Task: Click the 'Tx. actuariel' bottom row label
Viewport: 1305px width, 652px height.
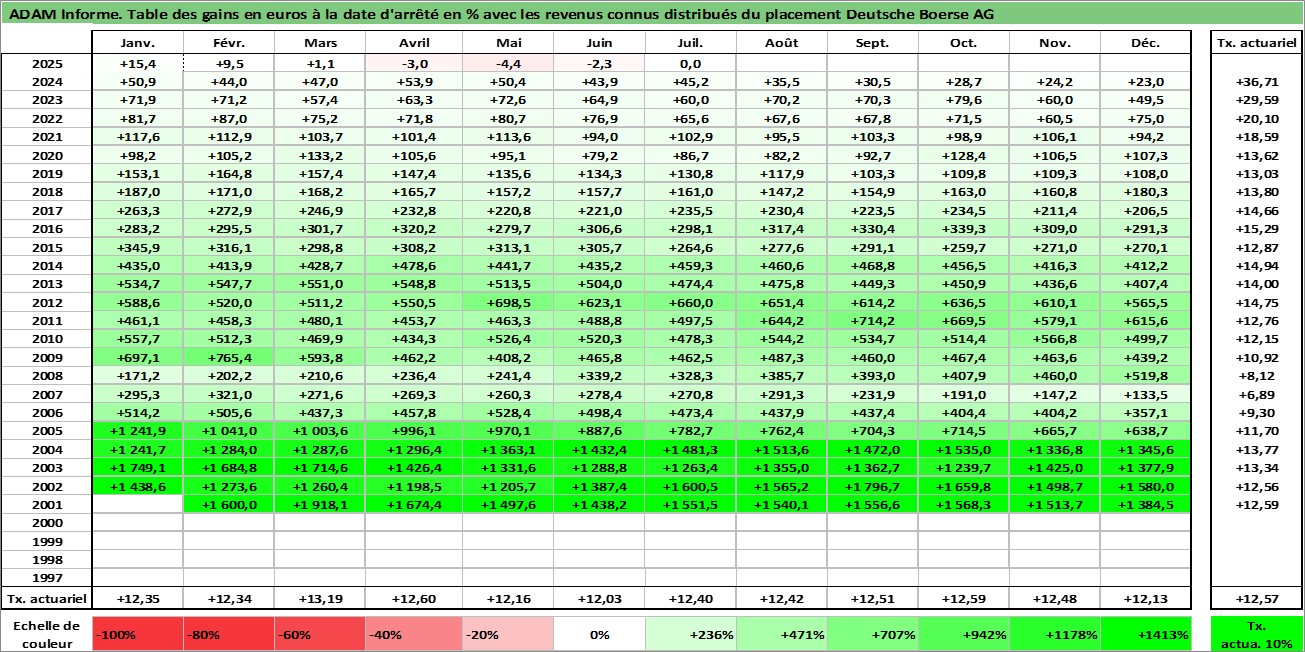Action: click(47, 599)
